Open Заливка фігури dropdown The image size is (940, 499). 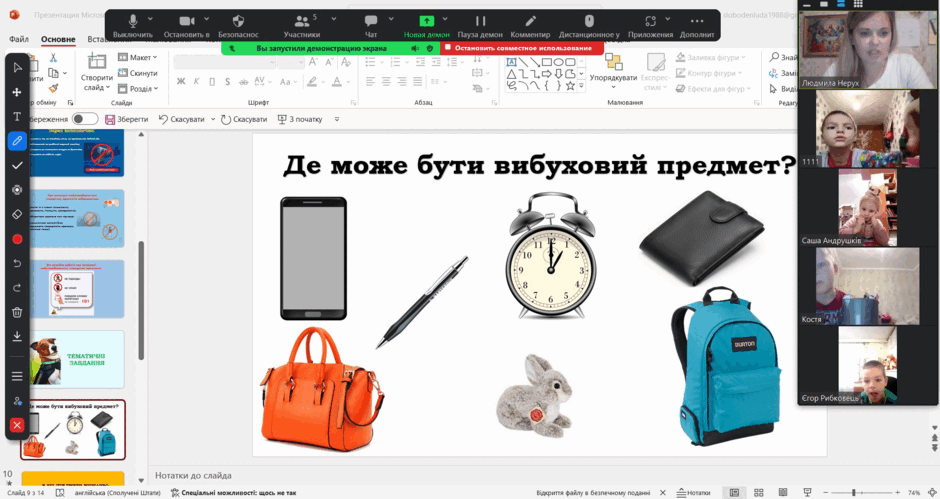(x=711, y=58)
